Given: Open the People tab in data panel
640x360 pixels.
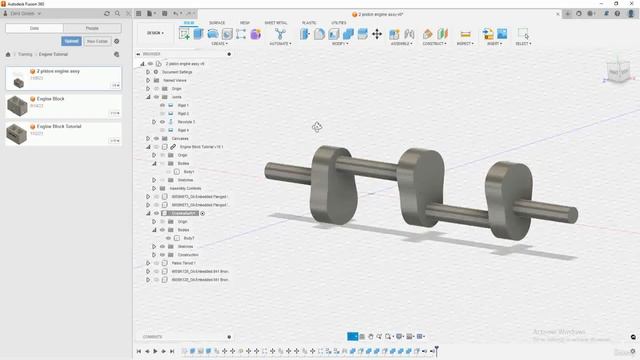Looking at the screenshot, I should [x=92, y=28].
